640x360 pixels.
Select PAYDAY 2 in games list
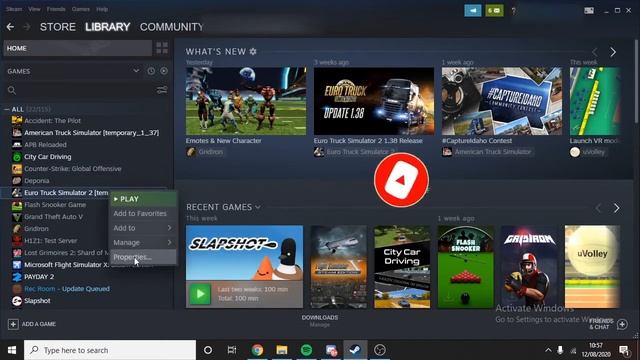[x=39, y=277]
